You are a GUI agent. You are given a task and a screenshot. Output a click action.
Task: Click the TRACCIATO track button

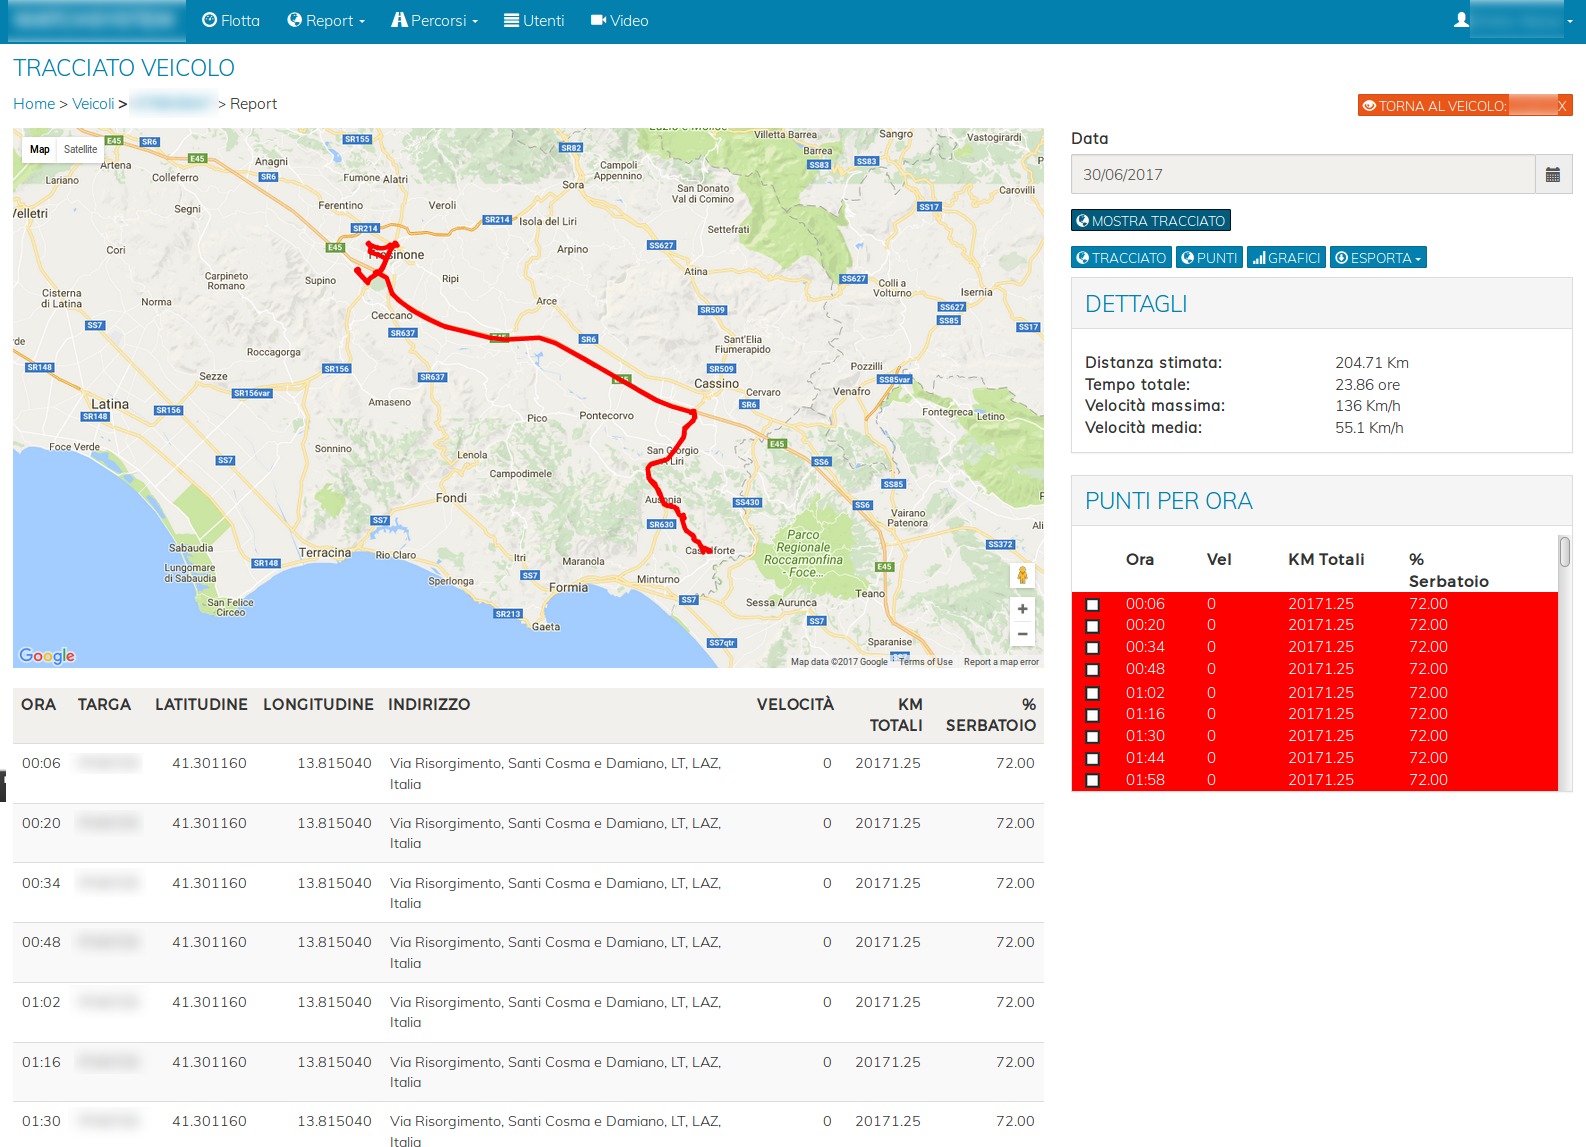(x=1121, y=258)
